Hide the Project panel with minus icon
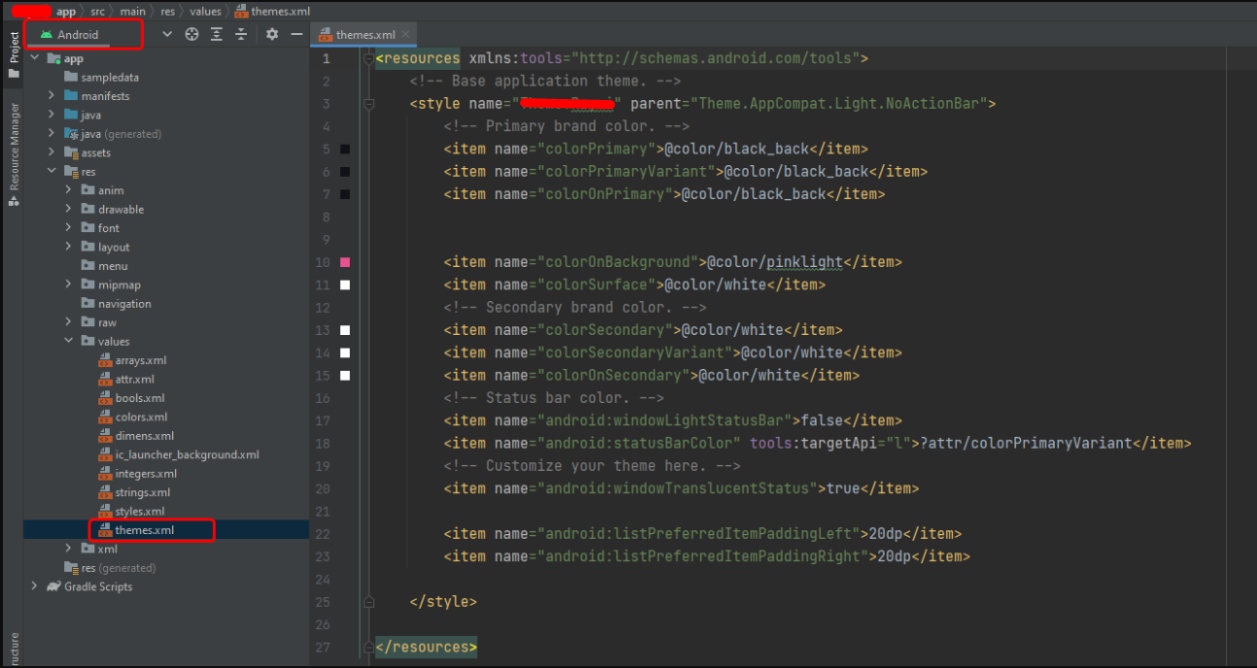Image resolution: width=1257 pixels, height=668 pixels. [x=296, y=34]
